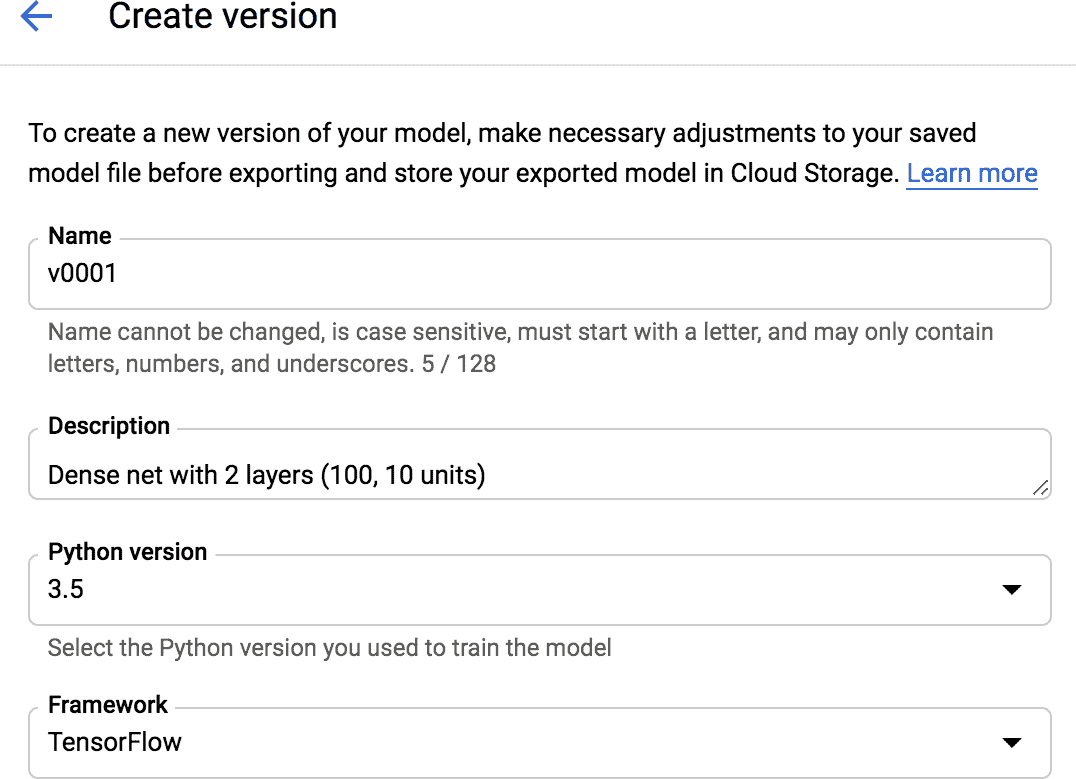The width and height of the screenshot is (1076, 779).
Task: Click the "letters, numbers, and underscores" text
Action: click(230, 364)
